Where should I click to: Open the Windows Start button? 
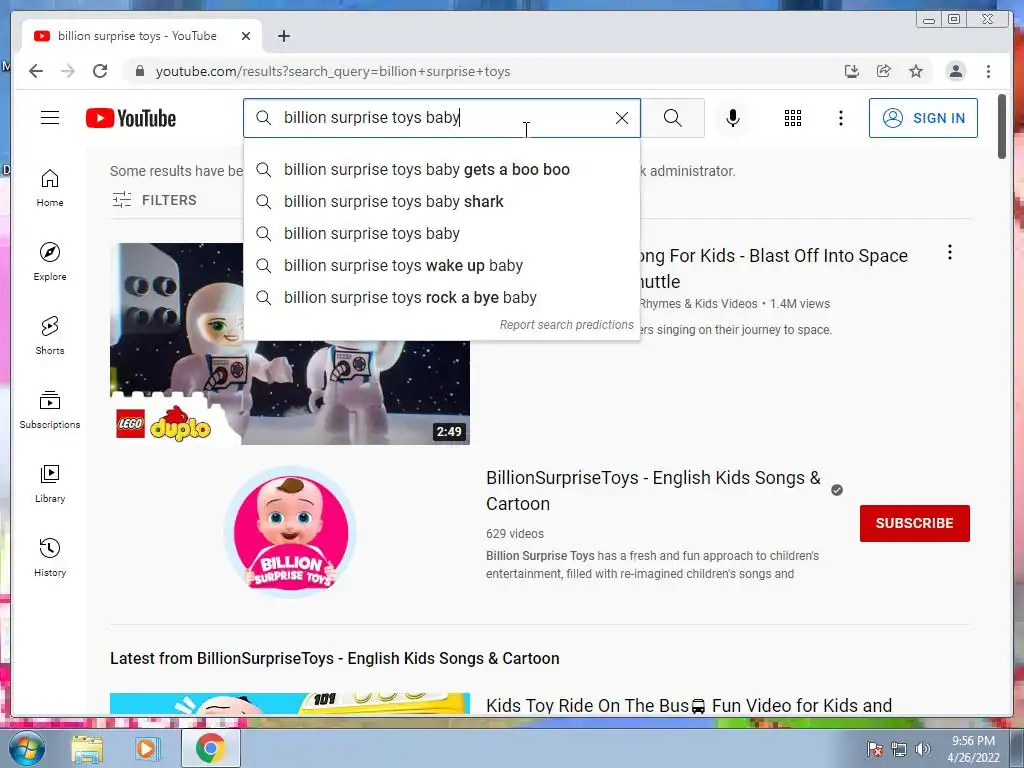point(26,748)
